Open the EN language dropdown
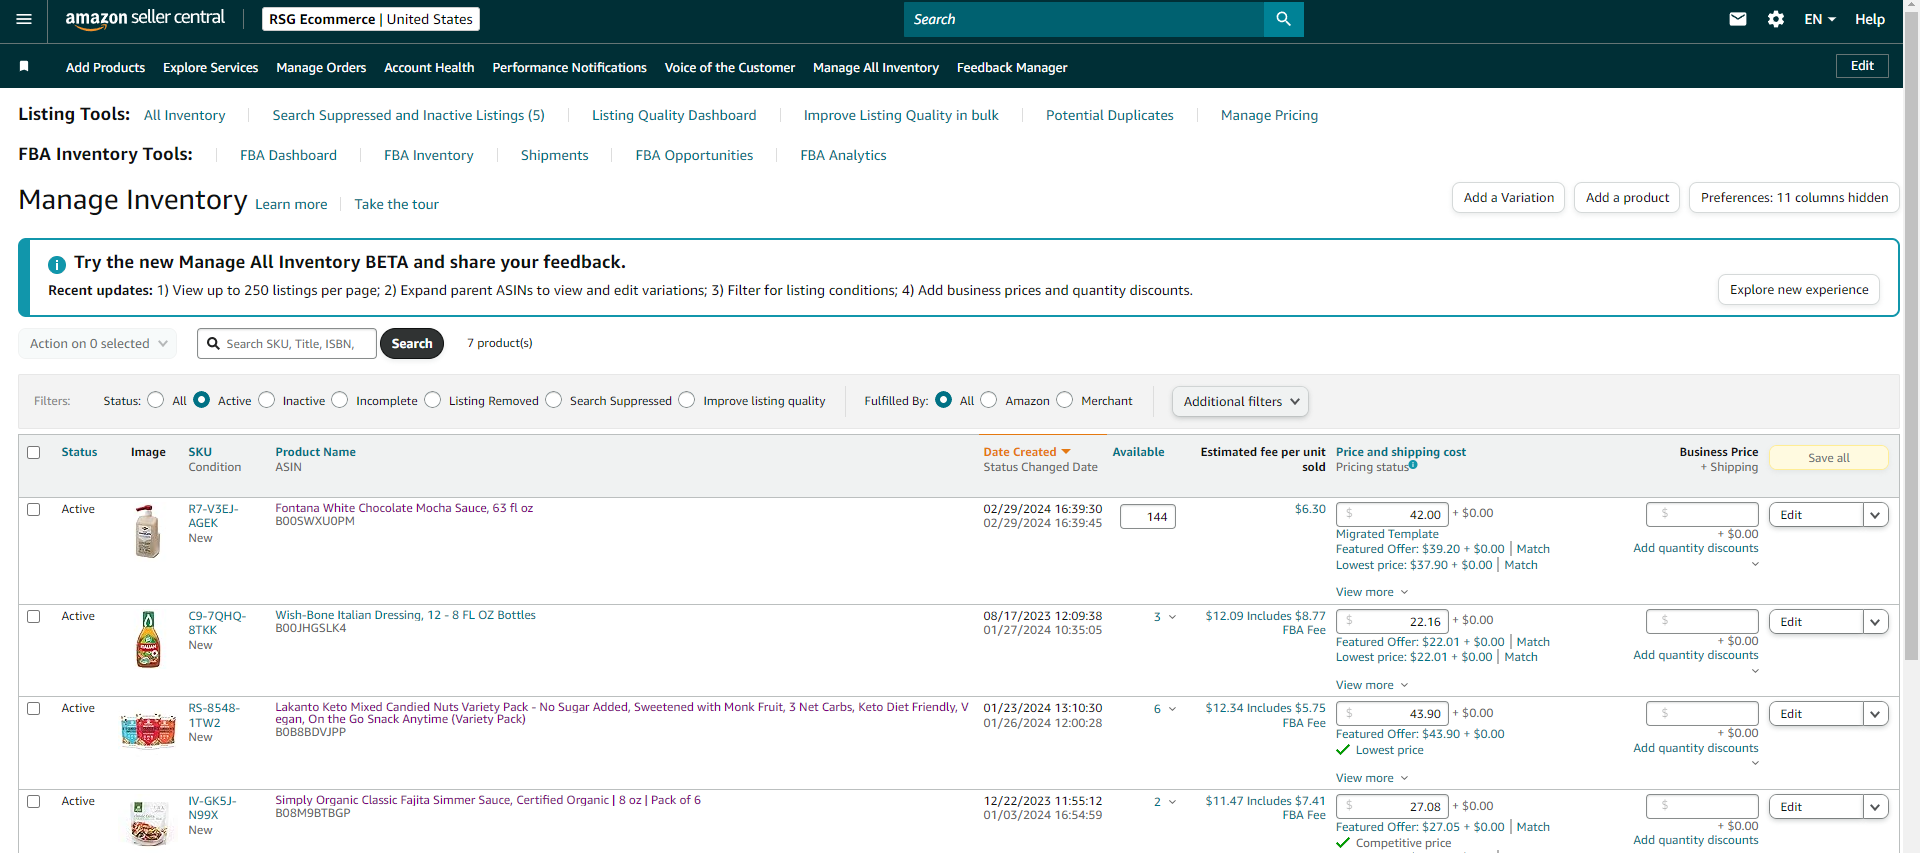 1819,19
